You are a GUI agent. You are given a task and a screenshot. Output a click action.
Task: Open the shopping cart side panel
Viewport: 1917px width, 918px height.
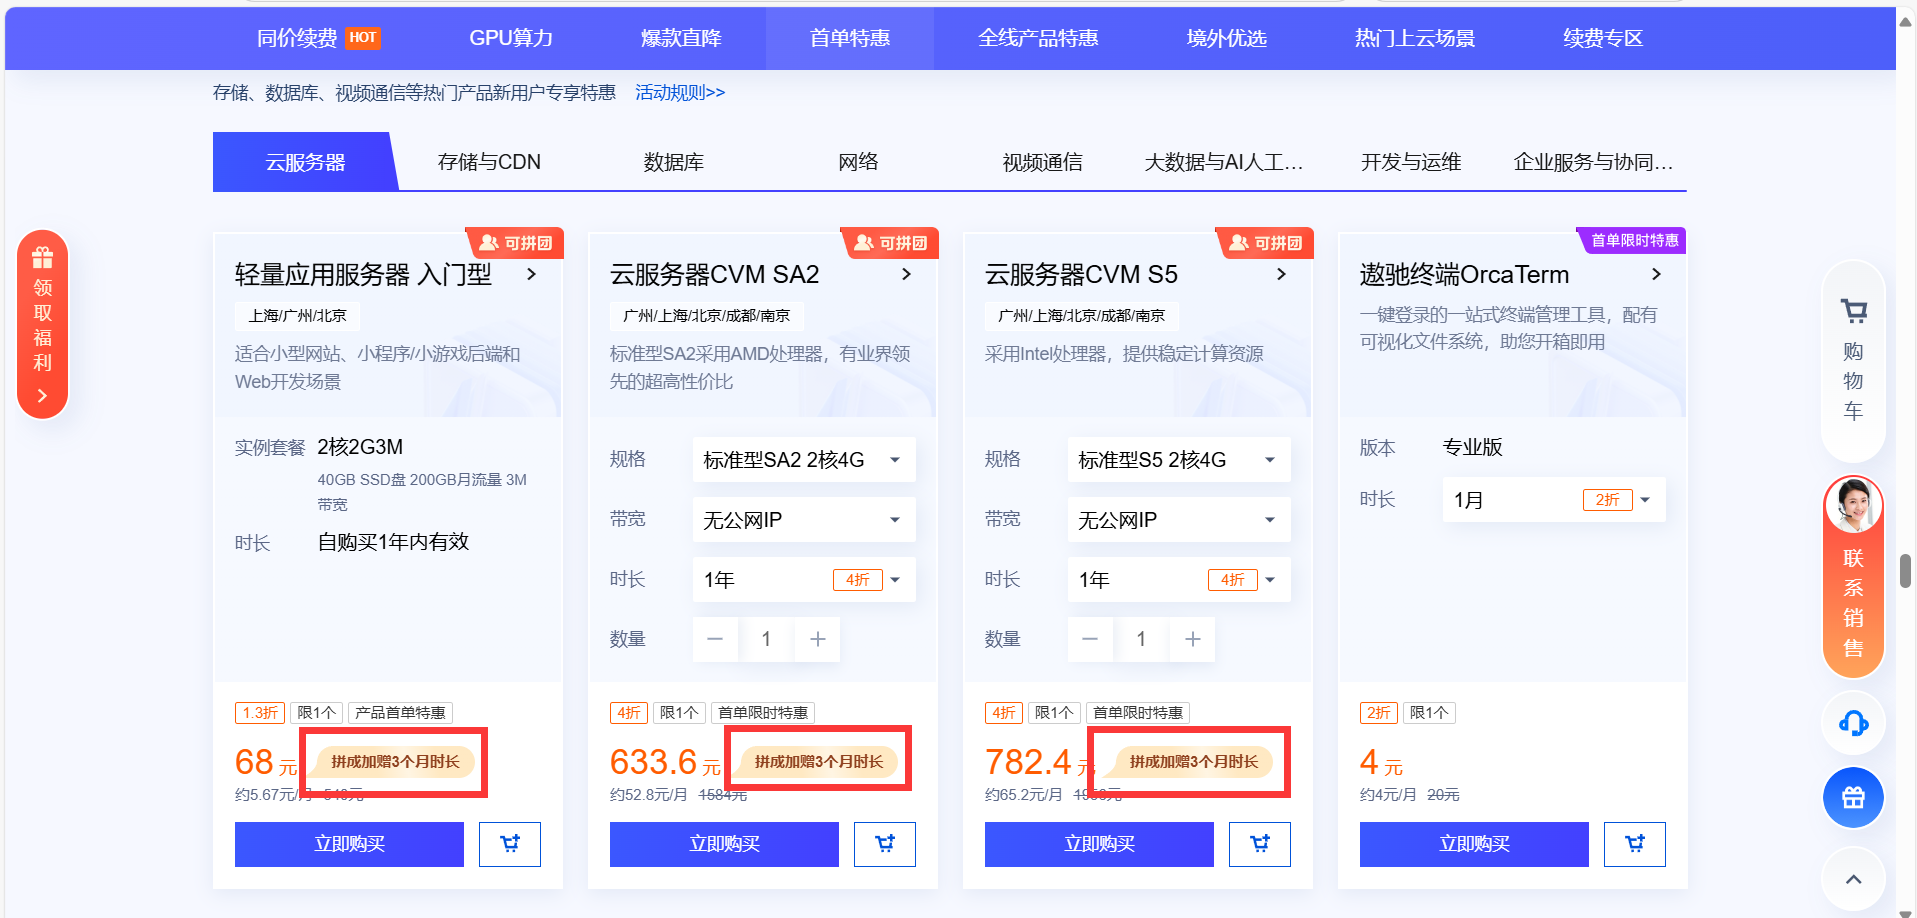coord(1853,361)
